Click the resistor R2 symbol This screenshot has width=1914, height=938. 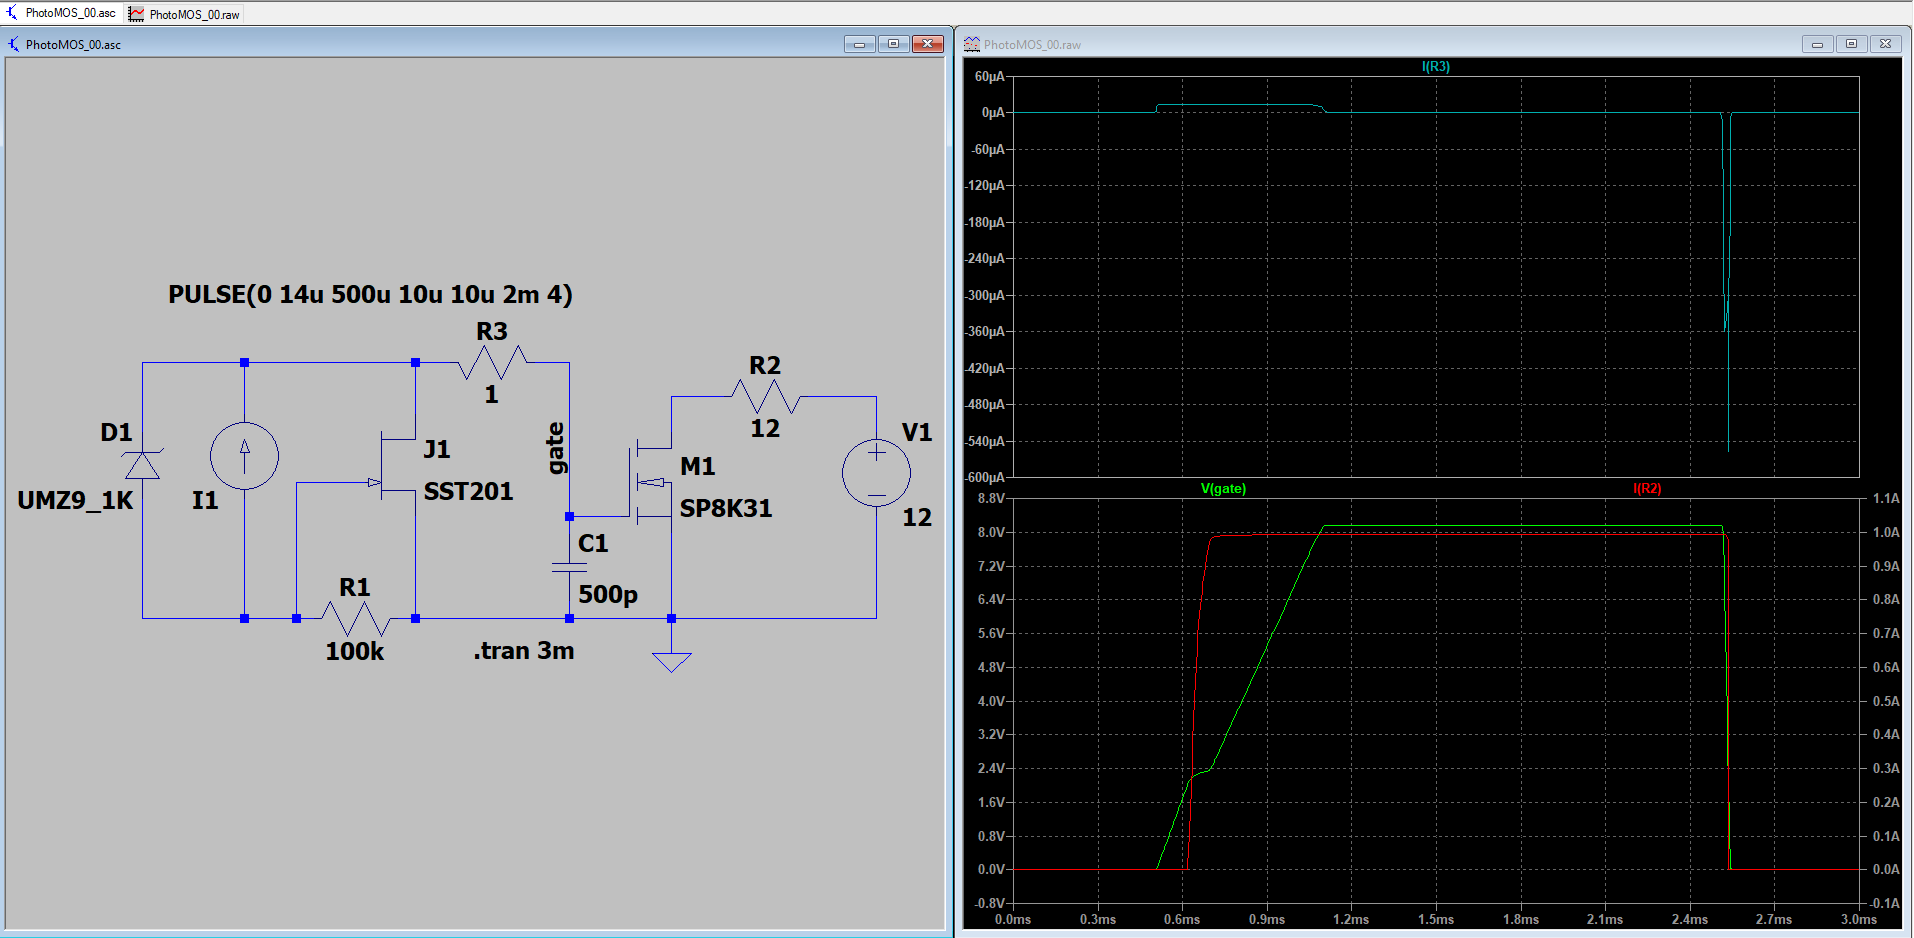pyautogui.click(x=765, y=397)
